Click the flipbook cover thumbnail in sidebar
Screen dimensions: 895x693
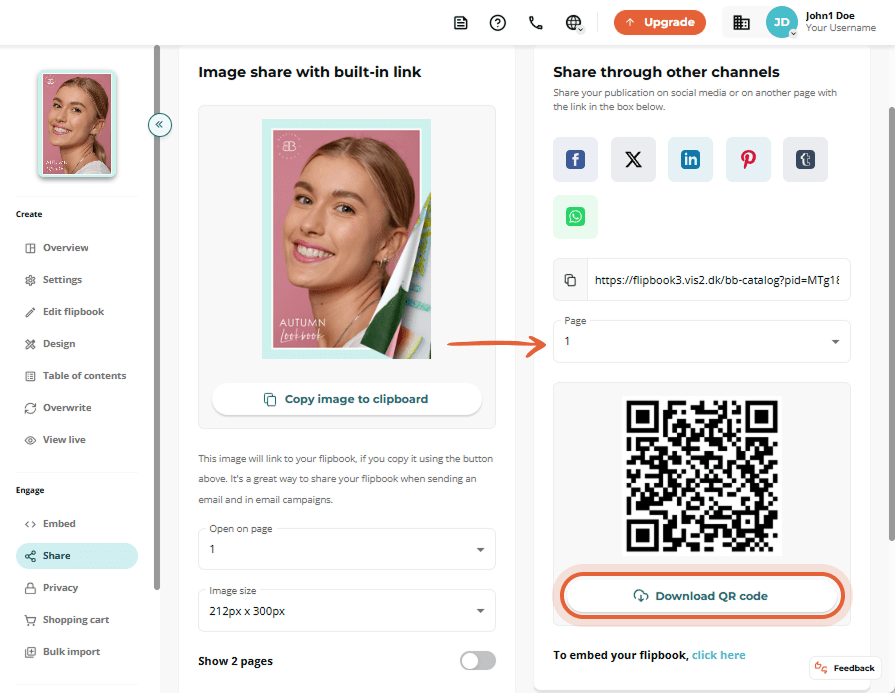pos(77,124)
